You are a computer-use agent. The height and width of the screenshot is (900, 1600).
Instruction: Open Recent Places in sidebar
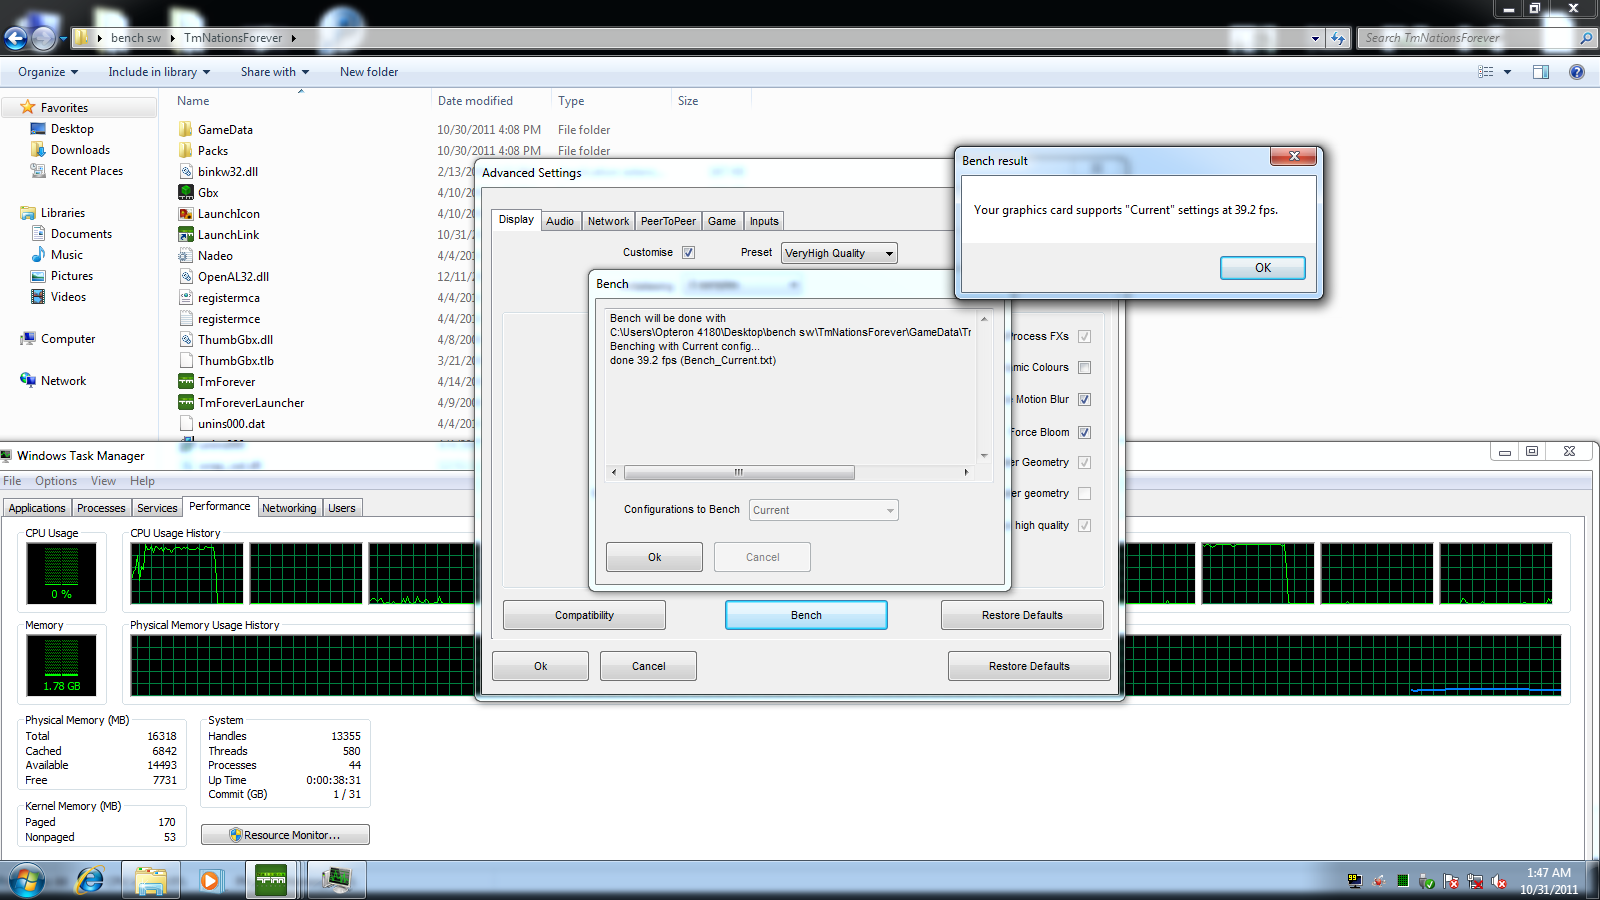tap(86, 171)
